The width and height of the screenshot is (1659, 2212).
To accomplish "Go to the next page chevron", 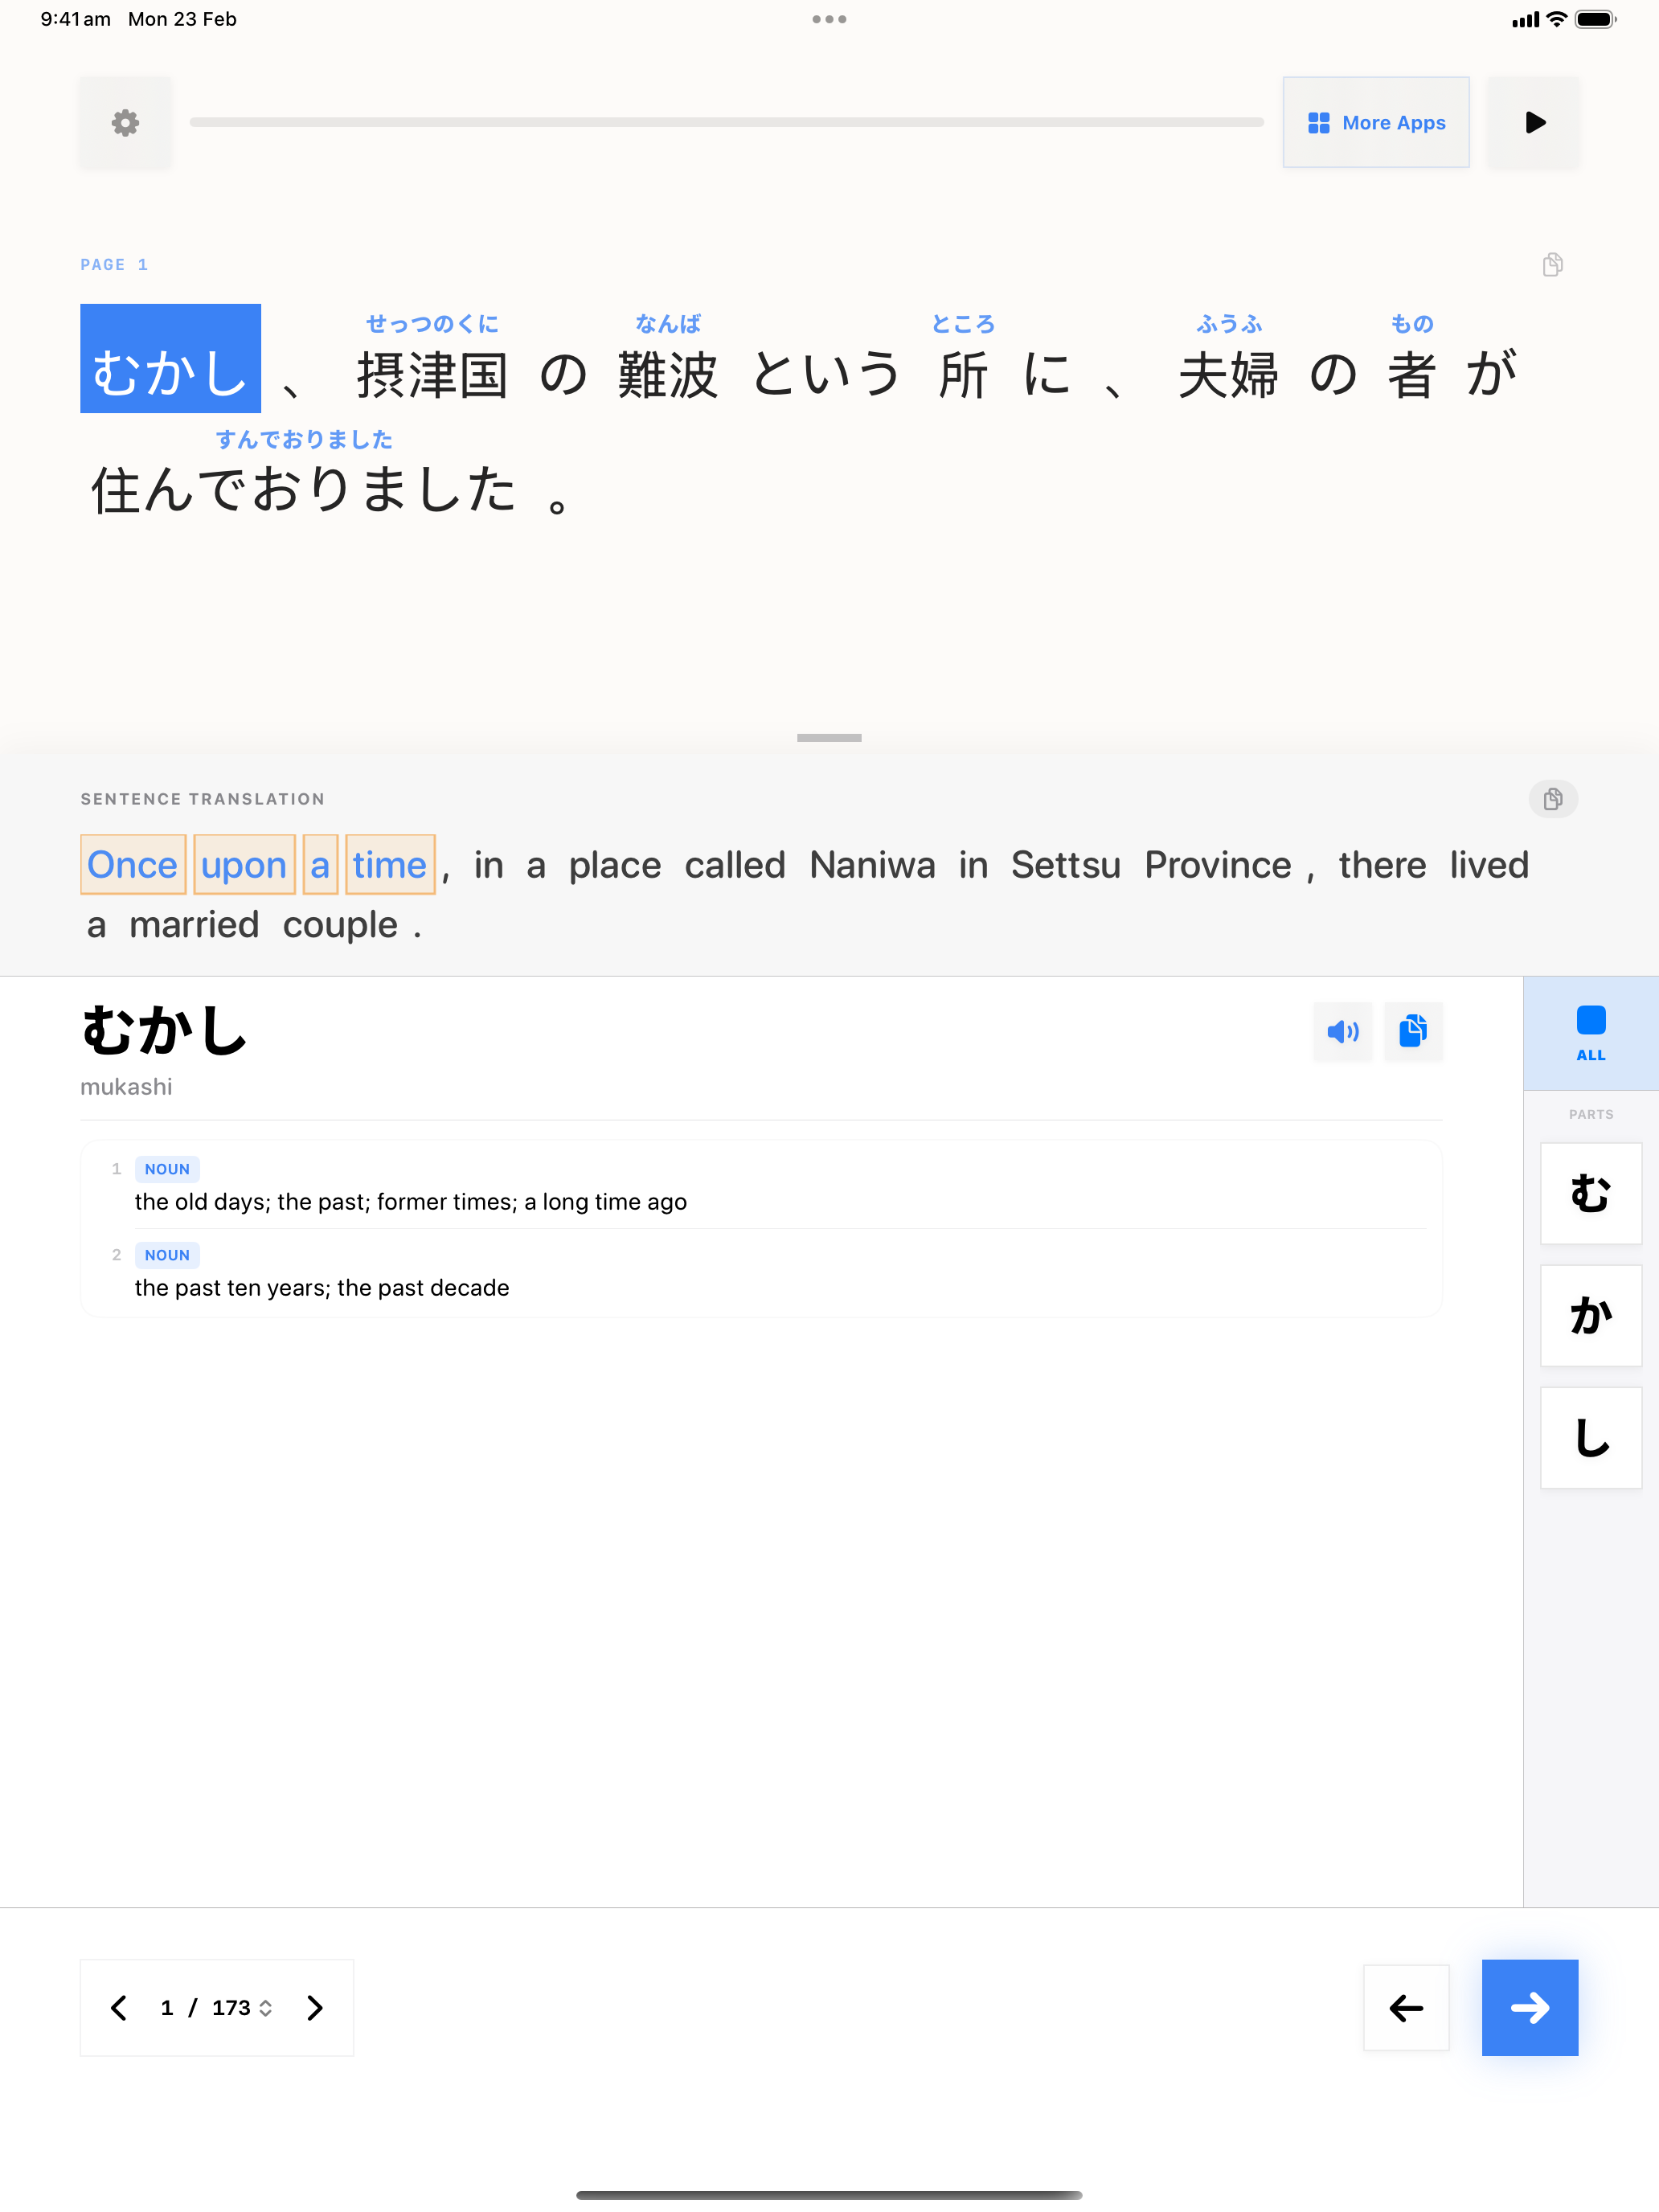I will pos(315,2007).
